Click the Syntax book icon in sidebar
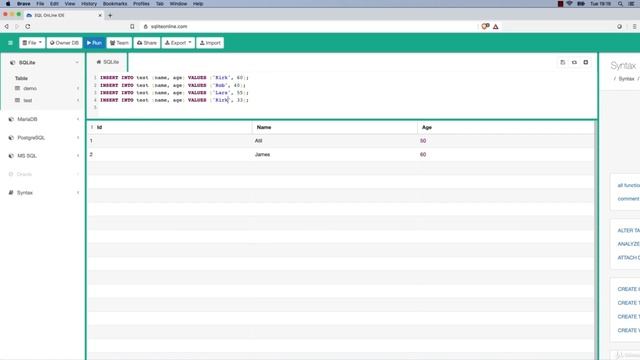640x360 pixels. (11, 193)
